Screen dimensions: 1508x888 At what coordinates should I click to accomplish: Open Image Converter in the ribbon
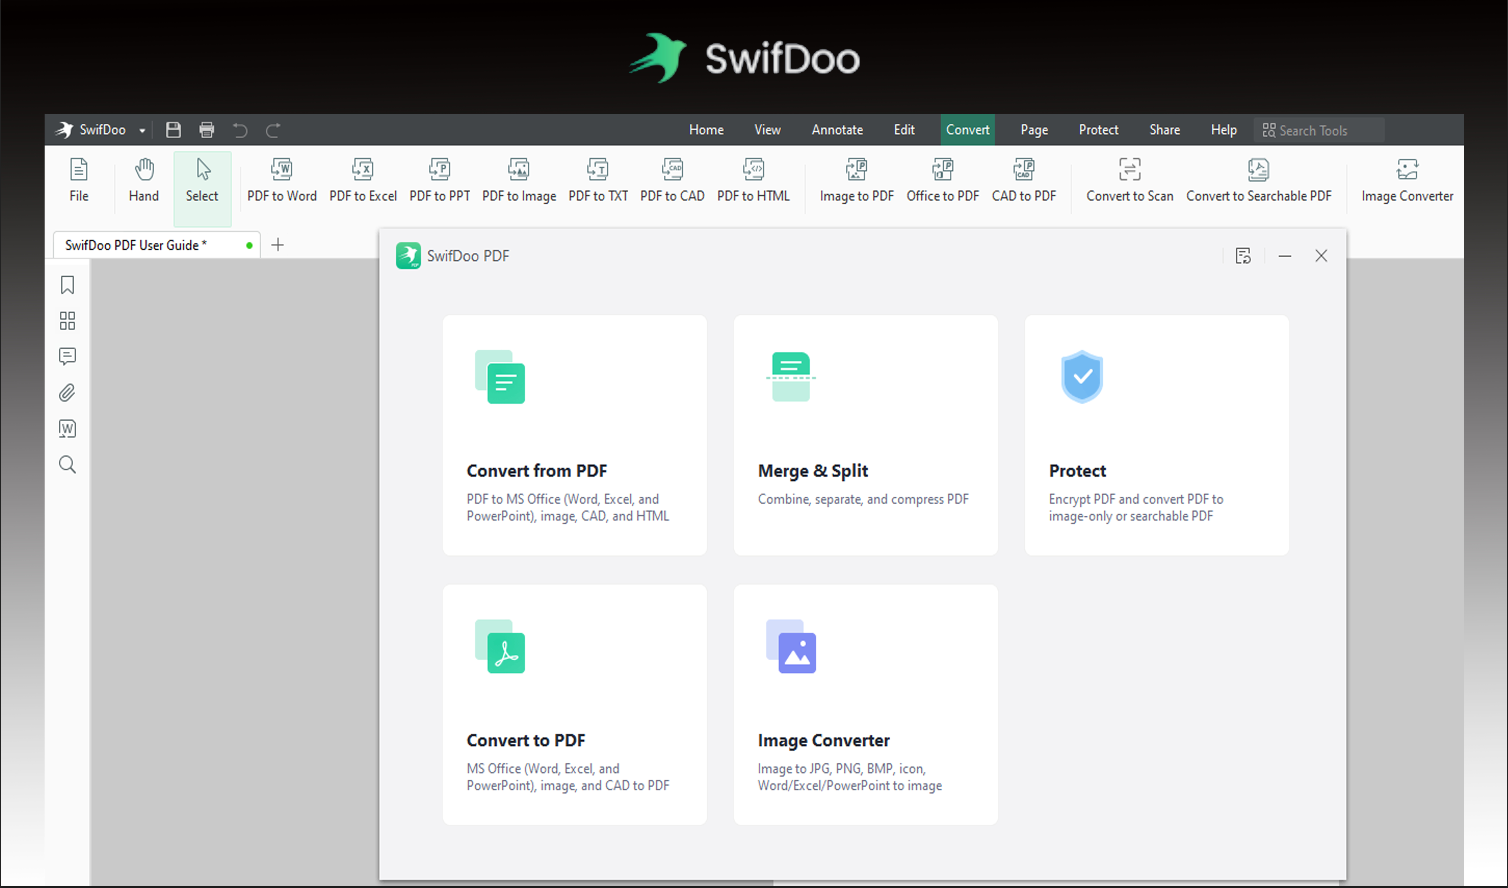point(1407,180)
